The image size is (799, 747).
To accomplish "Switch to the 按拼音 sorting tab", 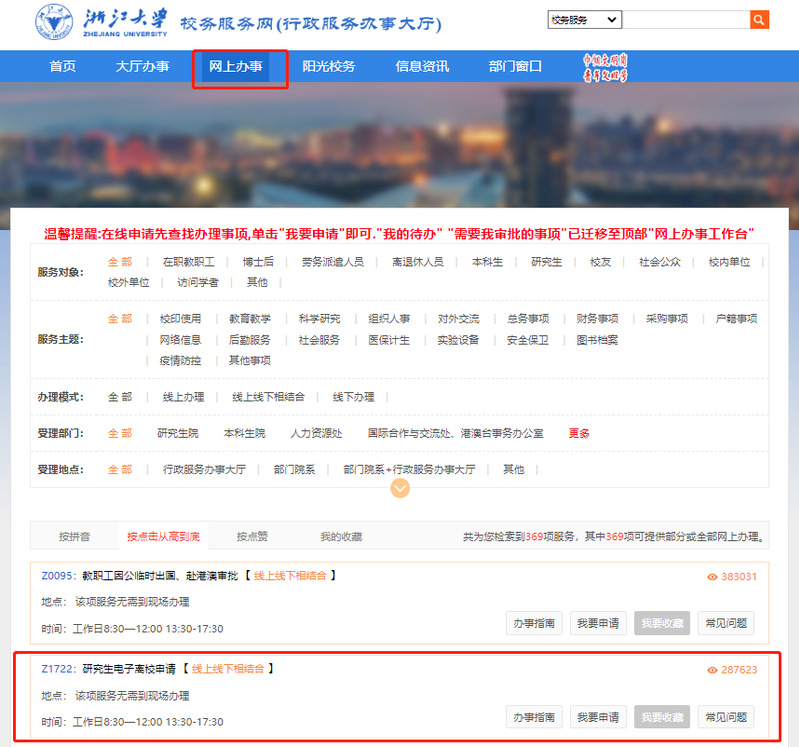I will tap(74, 537).
